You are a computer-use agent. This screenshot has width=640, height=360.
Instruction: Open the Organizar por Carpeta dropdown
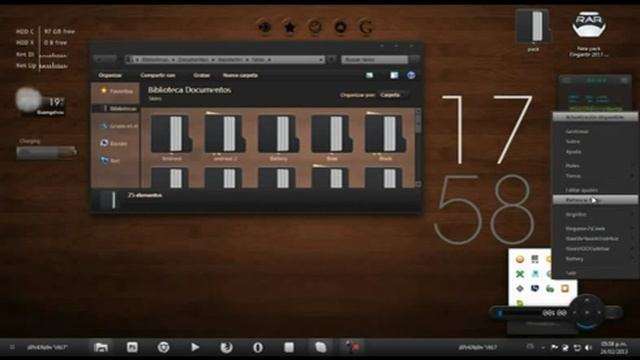(392, 95)
